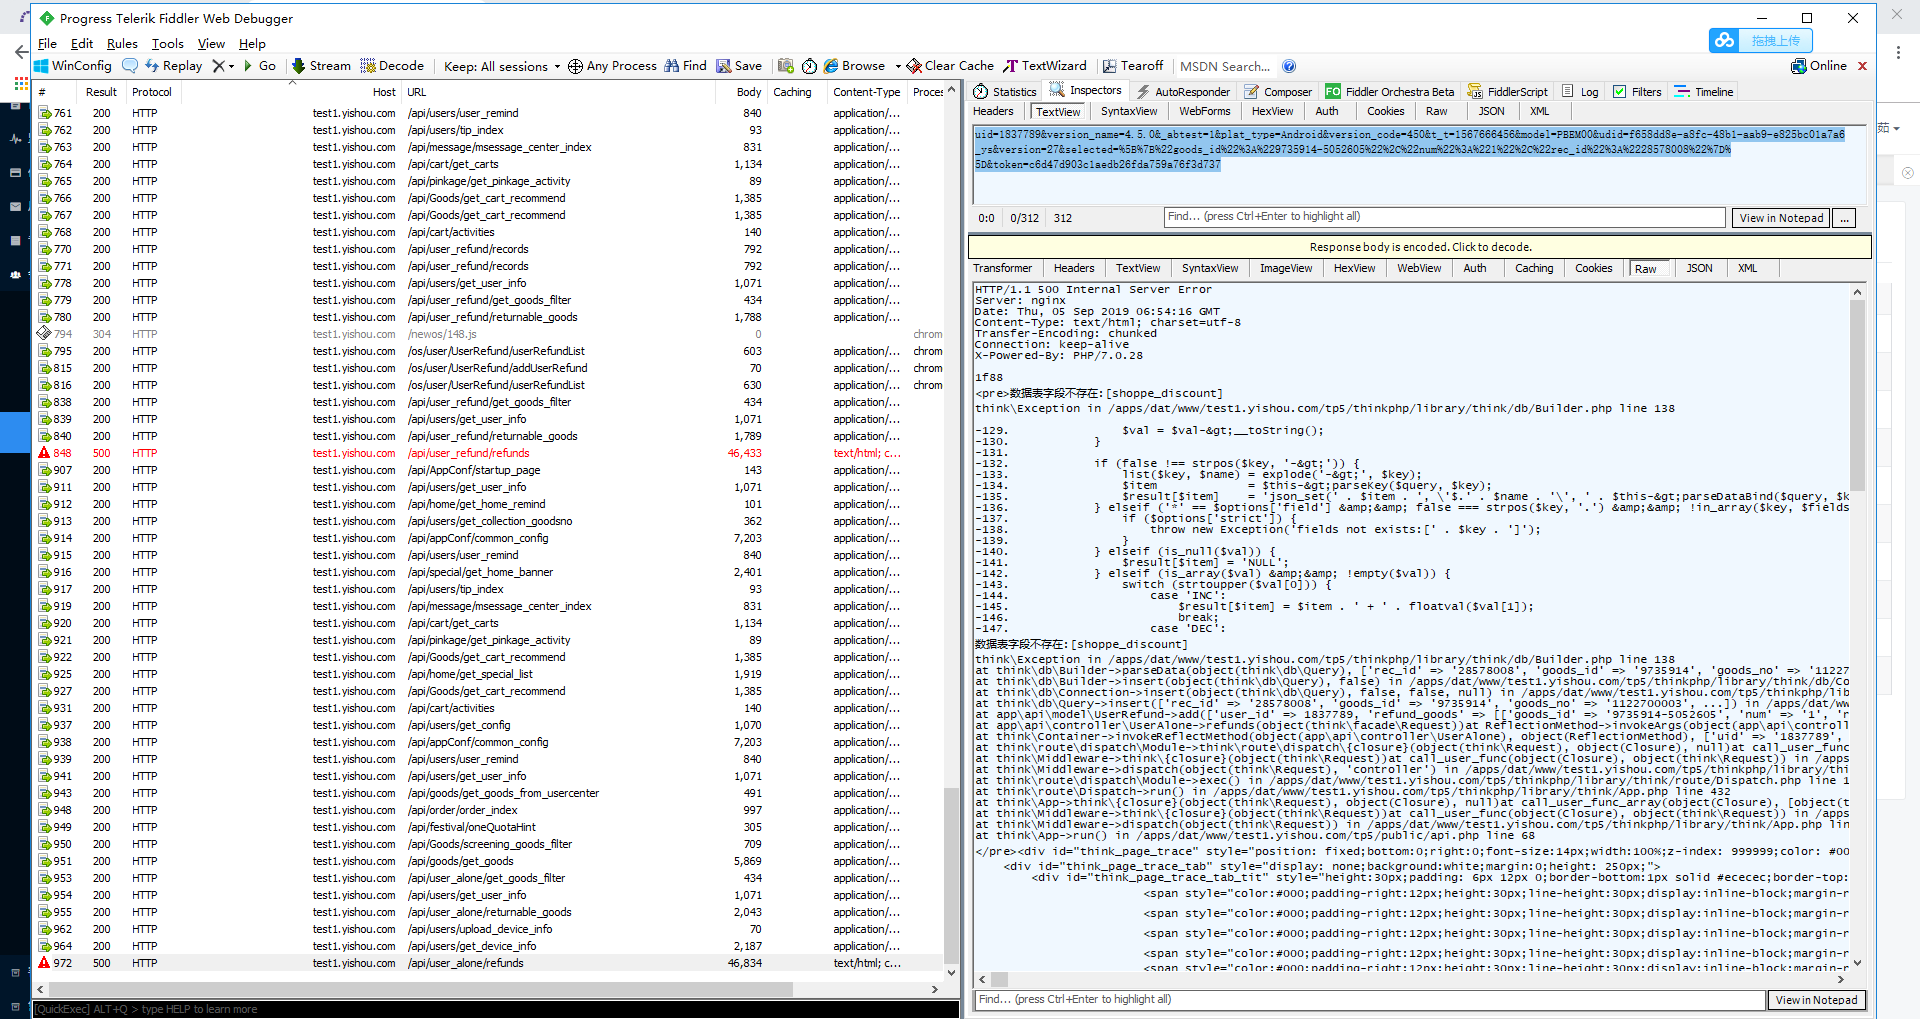This screenshot has width=1920, height=1019.
Task: Open the Help menu
Action: click(252, 43)
